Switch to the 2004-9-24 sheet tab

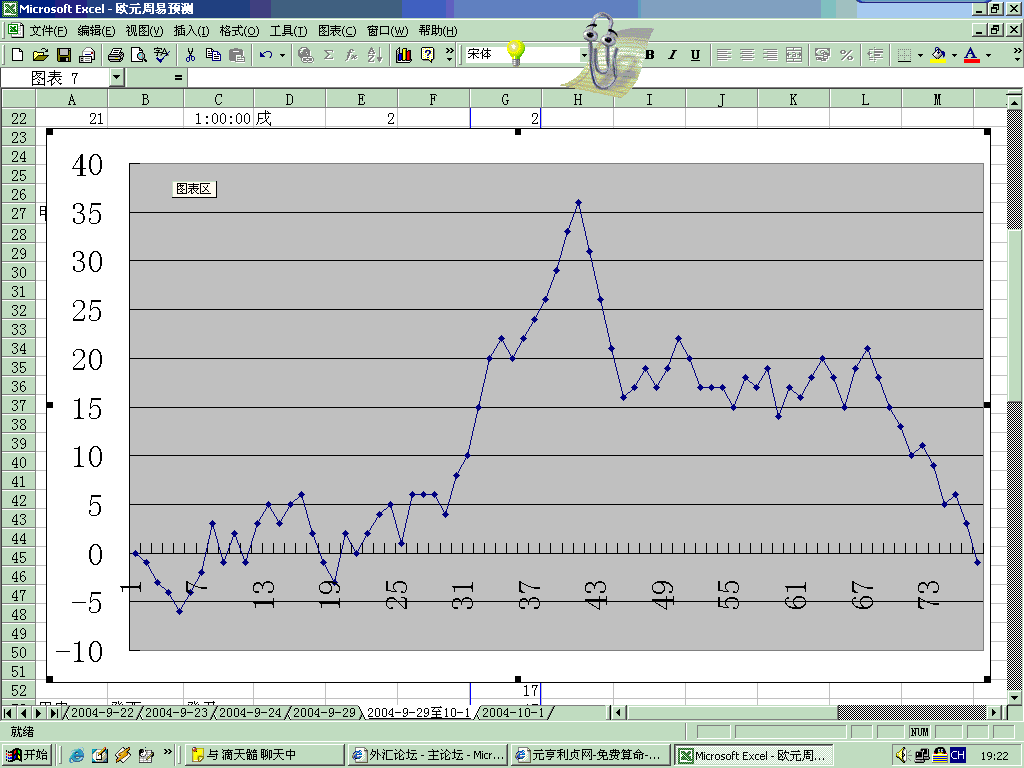point(249,713)
